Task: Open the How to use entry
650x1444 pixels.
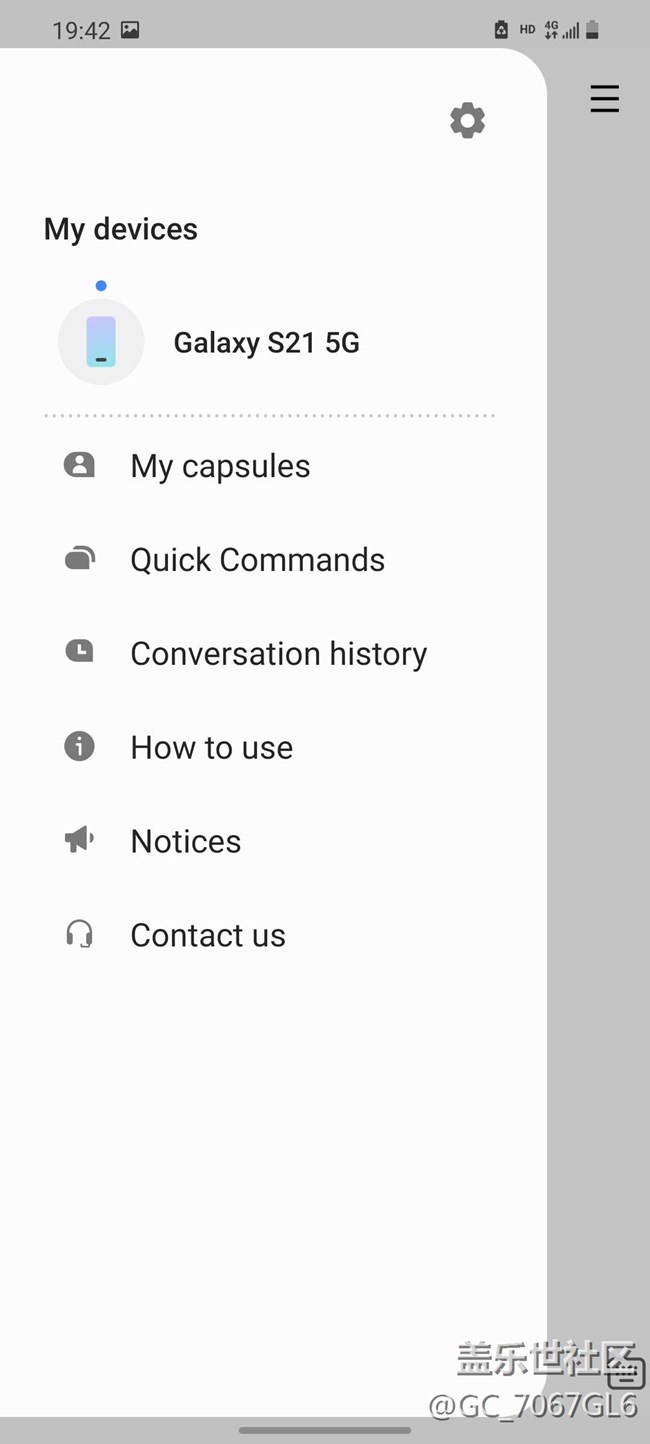Action: [211, 748]
